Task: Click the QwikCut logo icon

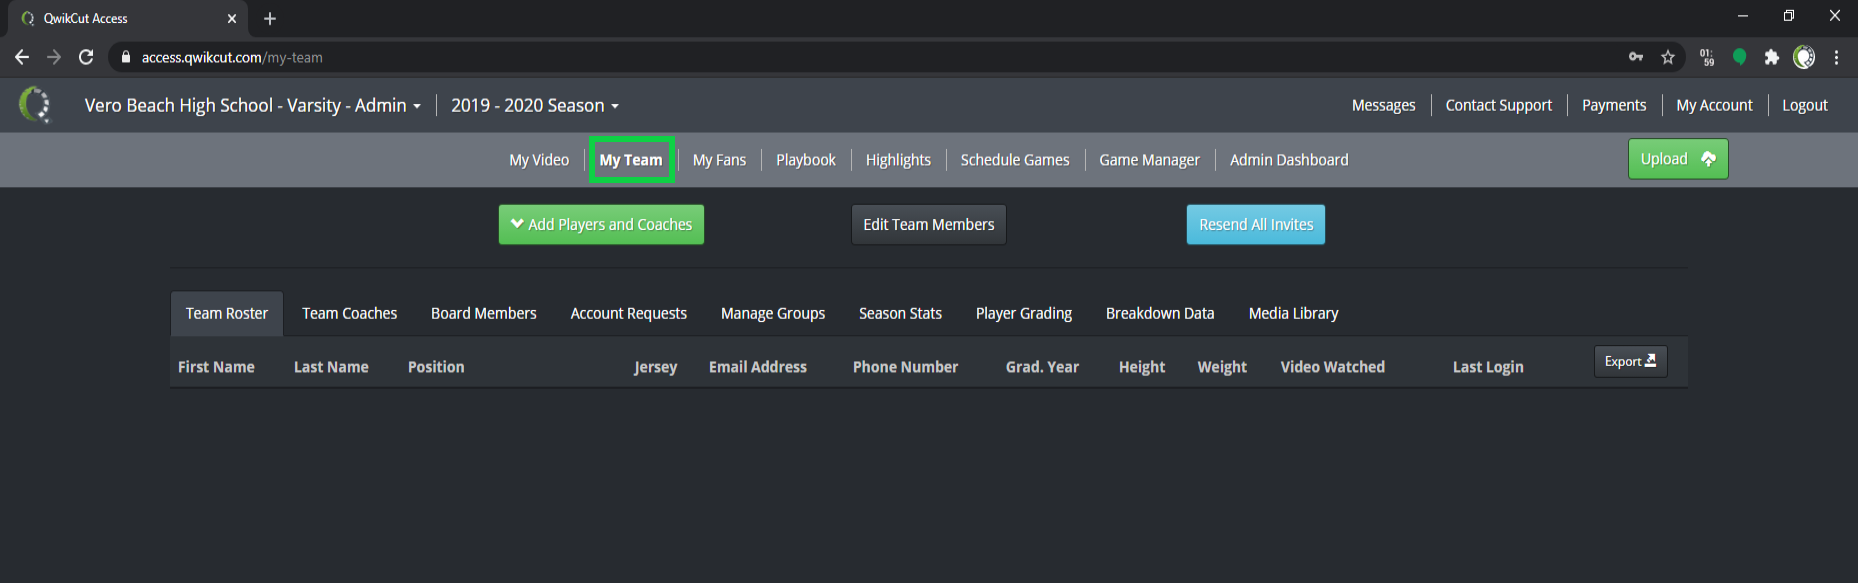Action: tap(35, 104)
